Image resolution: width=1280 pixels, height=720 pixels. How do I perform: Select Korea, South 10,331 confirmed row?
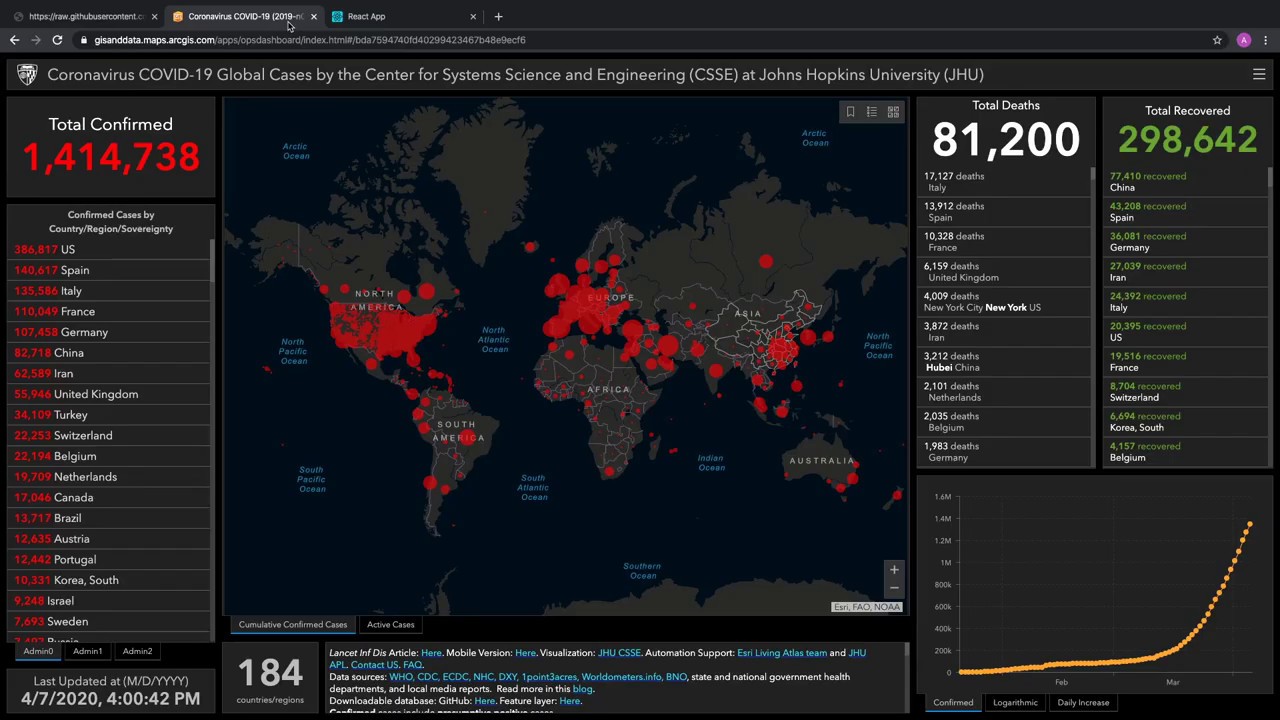point(109,580)
